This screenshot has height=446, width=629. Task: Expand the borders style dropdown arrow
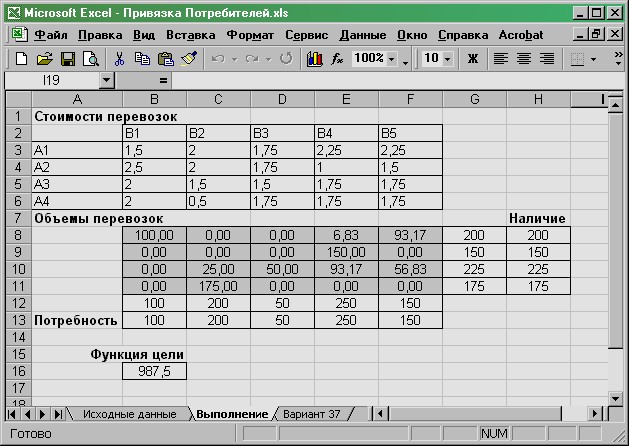[x=594, y=59]
